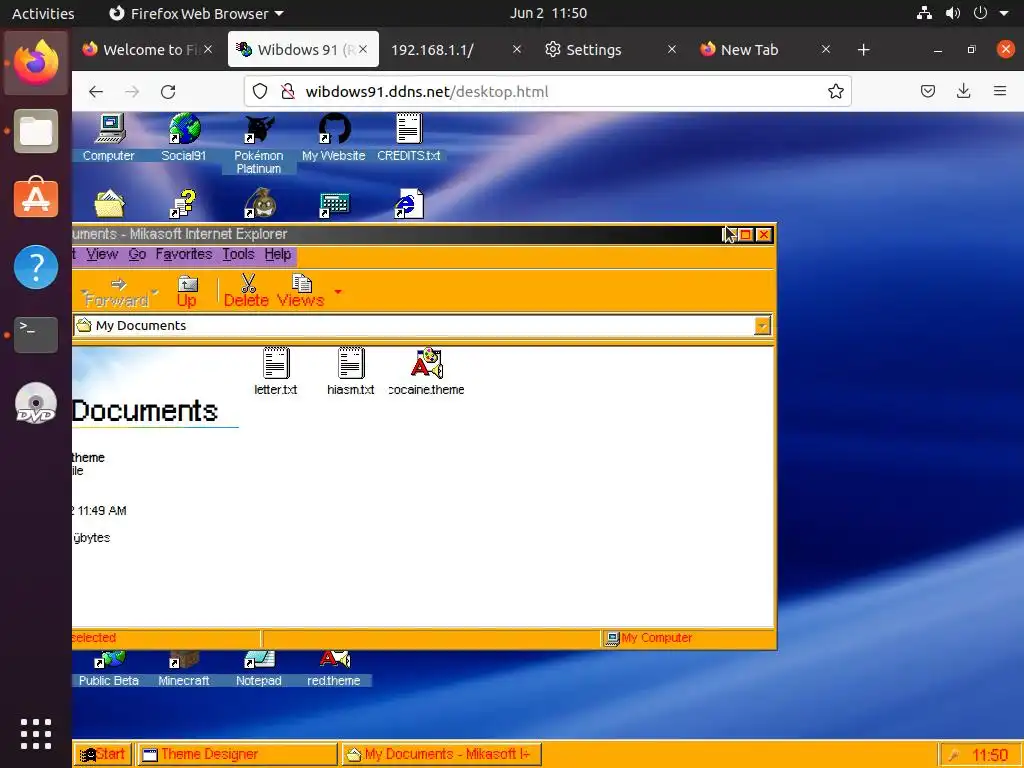This screenshot has height=768, width=1024.
Task: Open the address bar dropdown arrow
Action: 762,326
